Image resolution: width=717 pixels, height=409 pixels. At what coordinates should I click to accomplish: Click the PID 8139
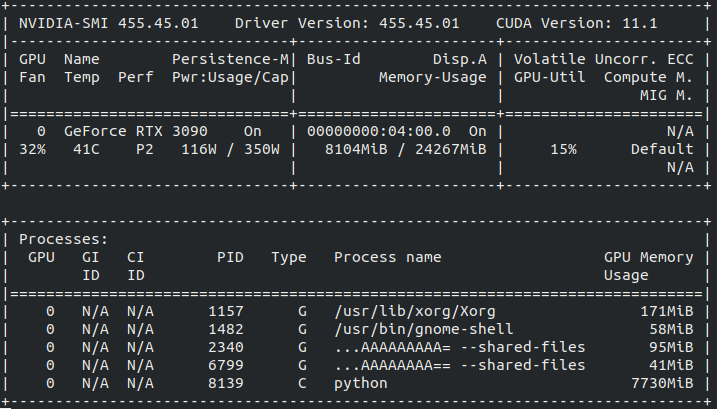click(x=226, y=383)
